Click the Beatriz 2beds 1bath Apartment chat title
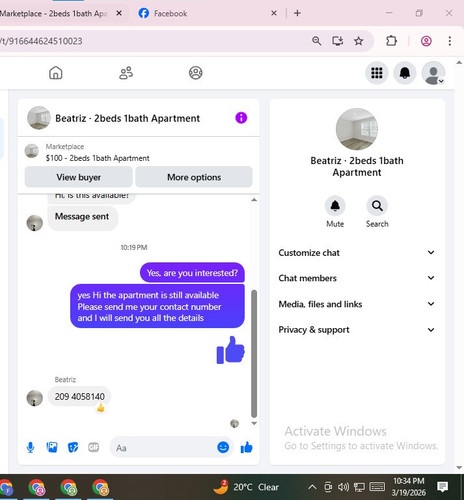The height and width of the screenshot is (500, 464). click(128, 118)
